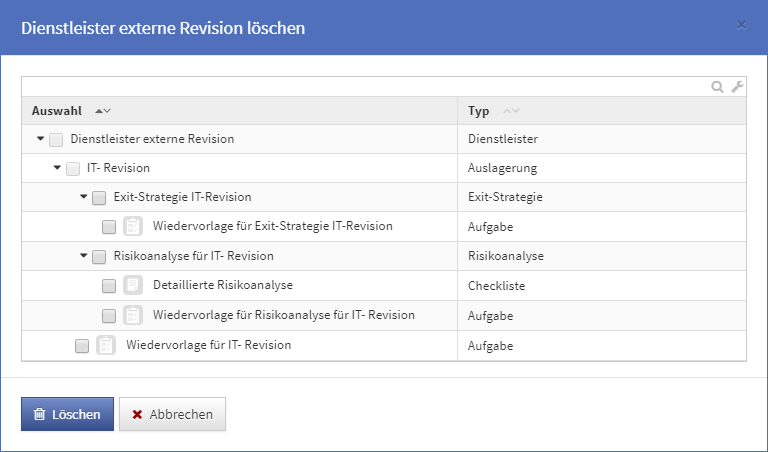768x452 pixels.
Task: Select the Detaillierte Risikoanalyse checkbox
Action: [x=109, y=286]
